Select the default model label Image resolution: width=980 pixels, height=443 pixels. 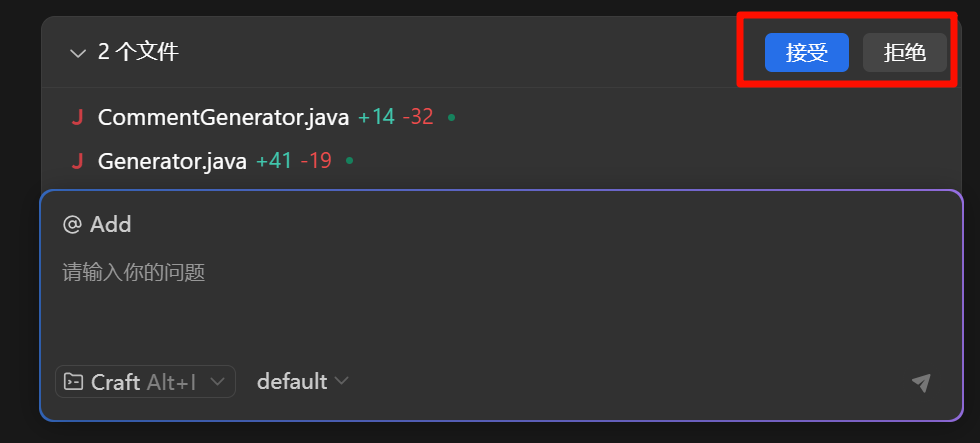291,382
